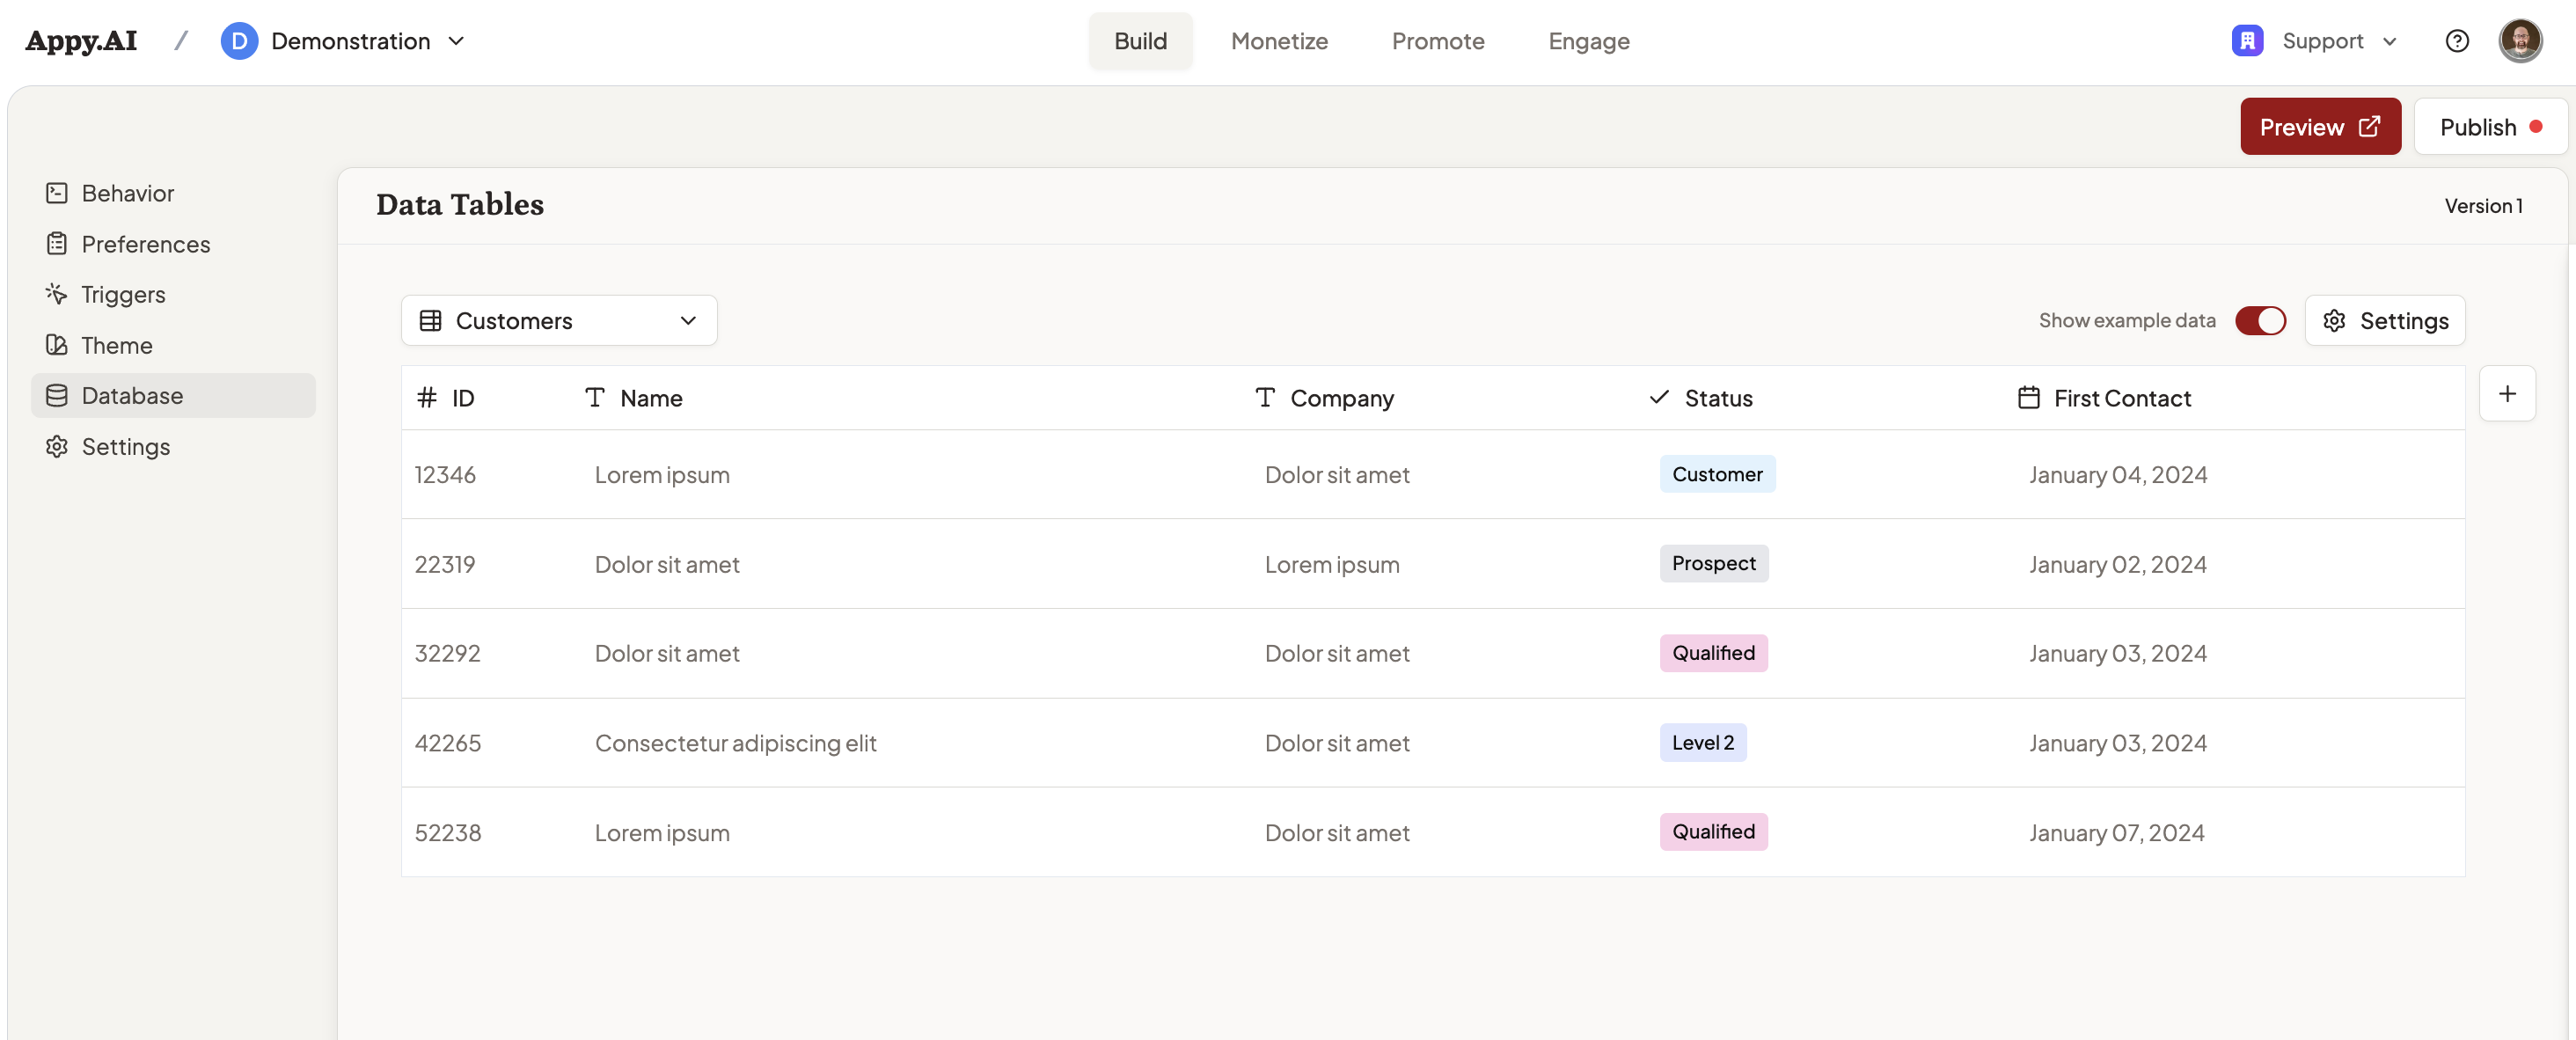Viewport: 2576px width, 1040px height.
Task: Open the Engage tab
Action: 1588,41
